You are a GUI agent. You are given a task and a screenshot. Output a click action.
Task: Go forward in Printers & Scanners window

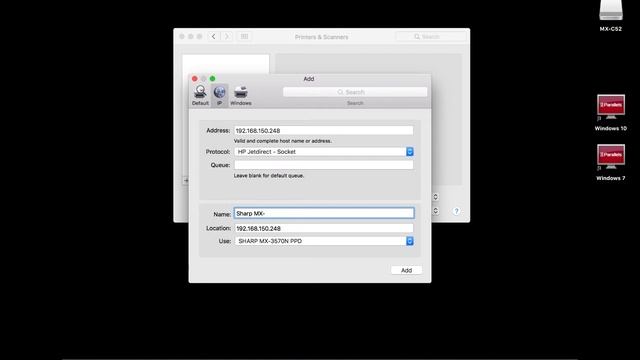[x=227, y=37]
